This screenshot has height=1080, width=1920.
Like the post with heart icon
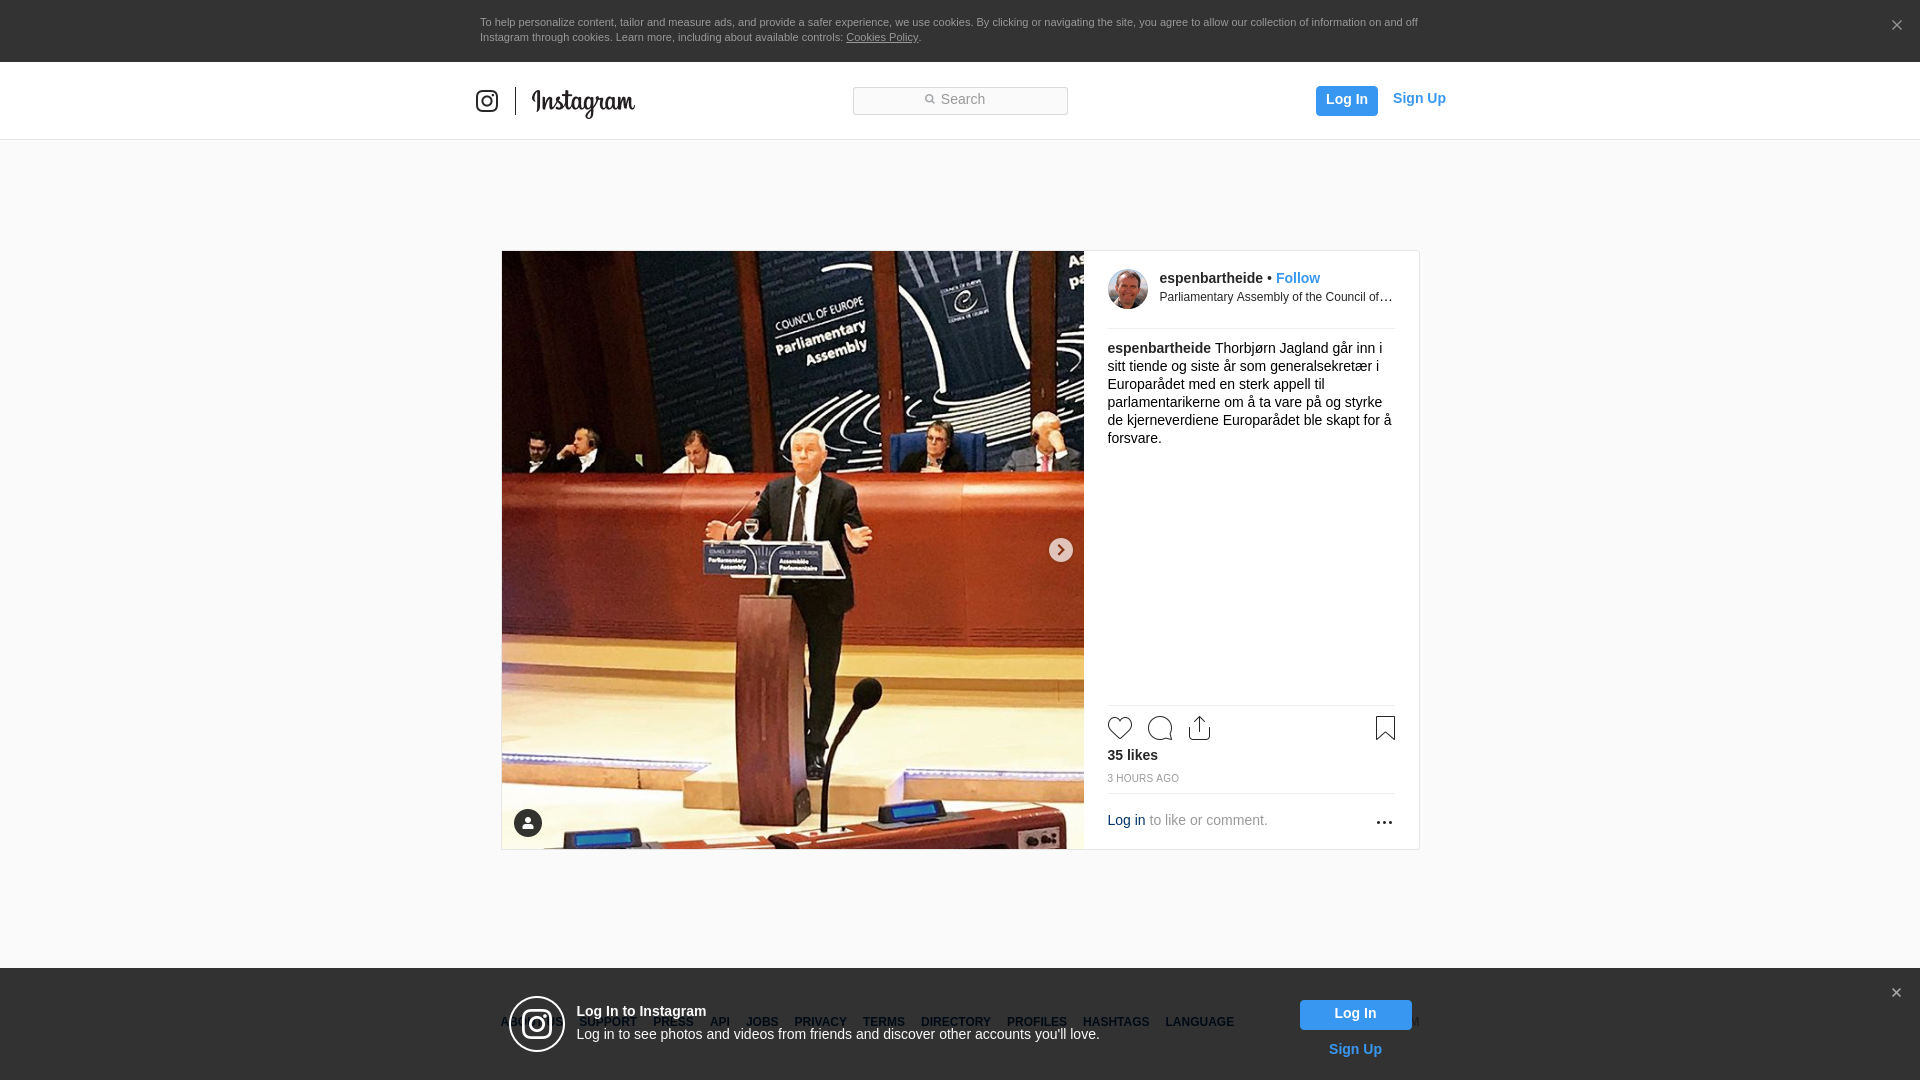1119,728
